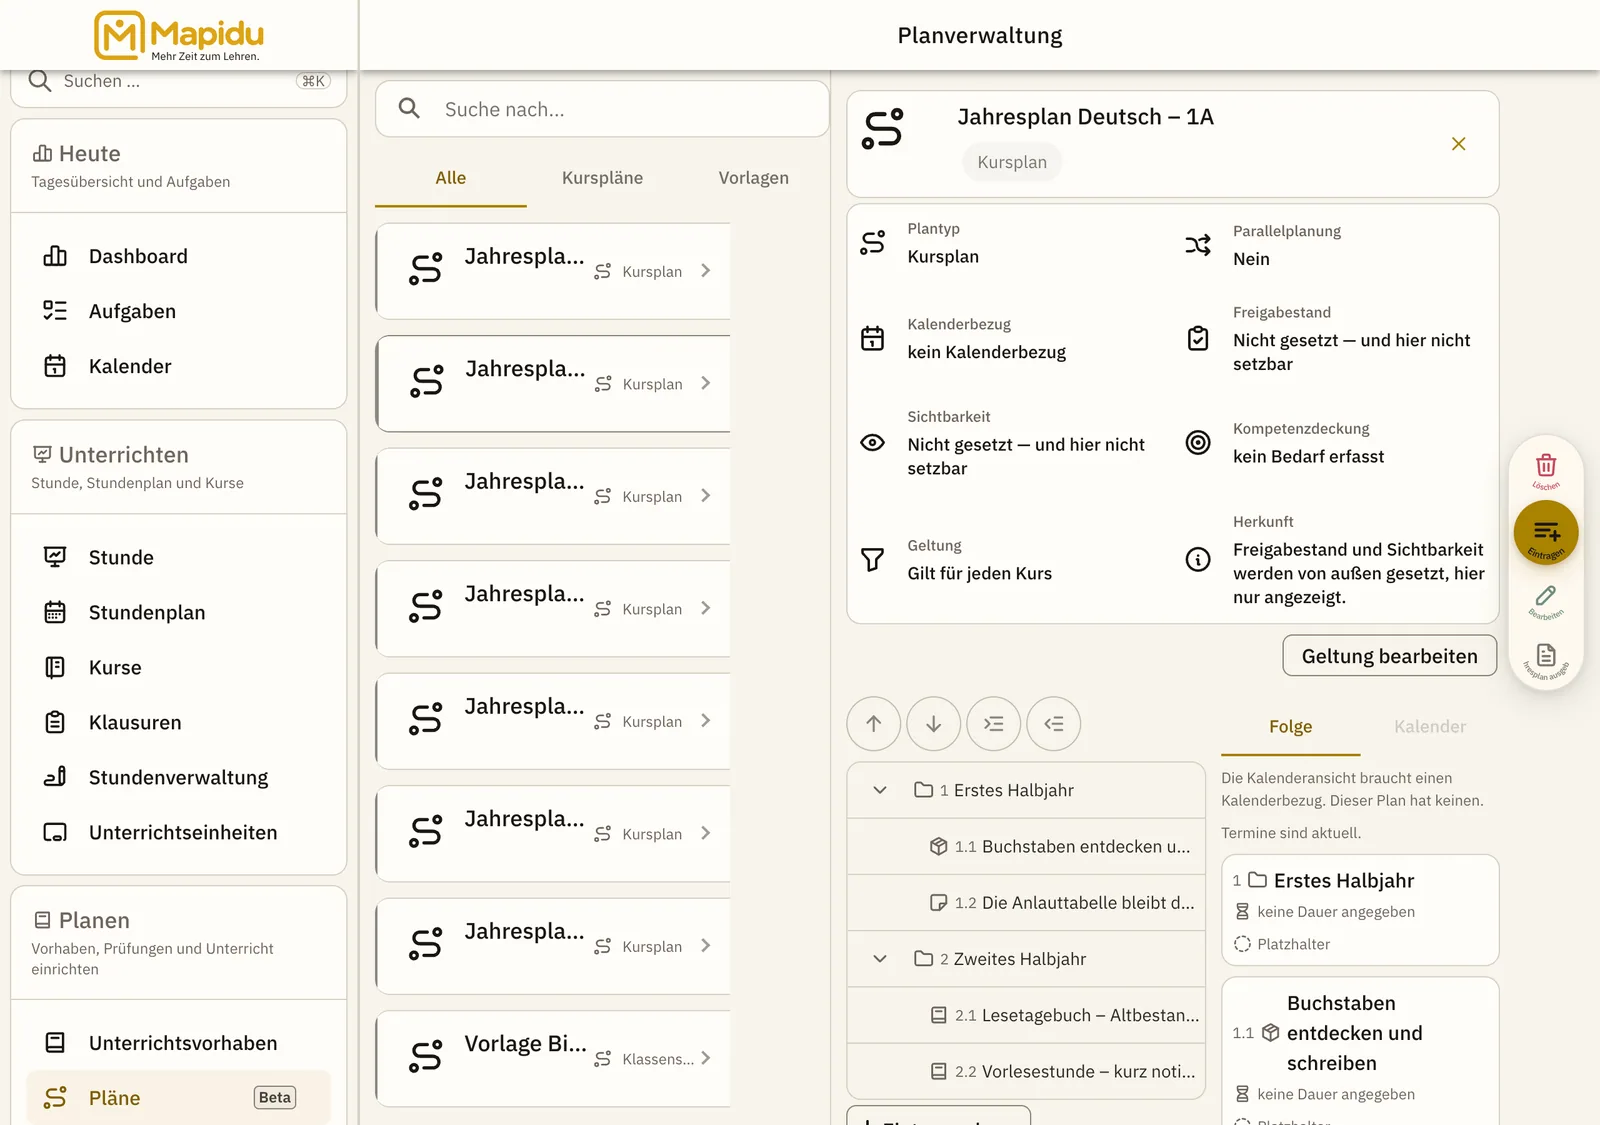Viewport: 1600px width, 1125px height.
Task: Close the Jahresplan Deutsch – 1A detail panel
Action: pos(1459,144)
